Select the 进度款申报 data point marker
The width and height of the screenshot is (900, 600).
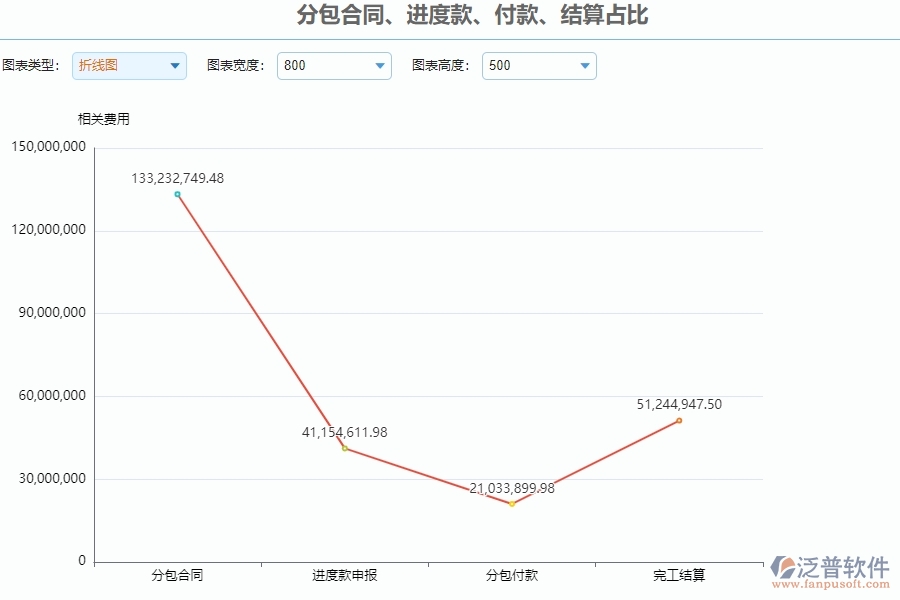click(344, 447)
